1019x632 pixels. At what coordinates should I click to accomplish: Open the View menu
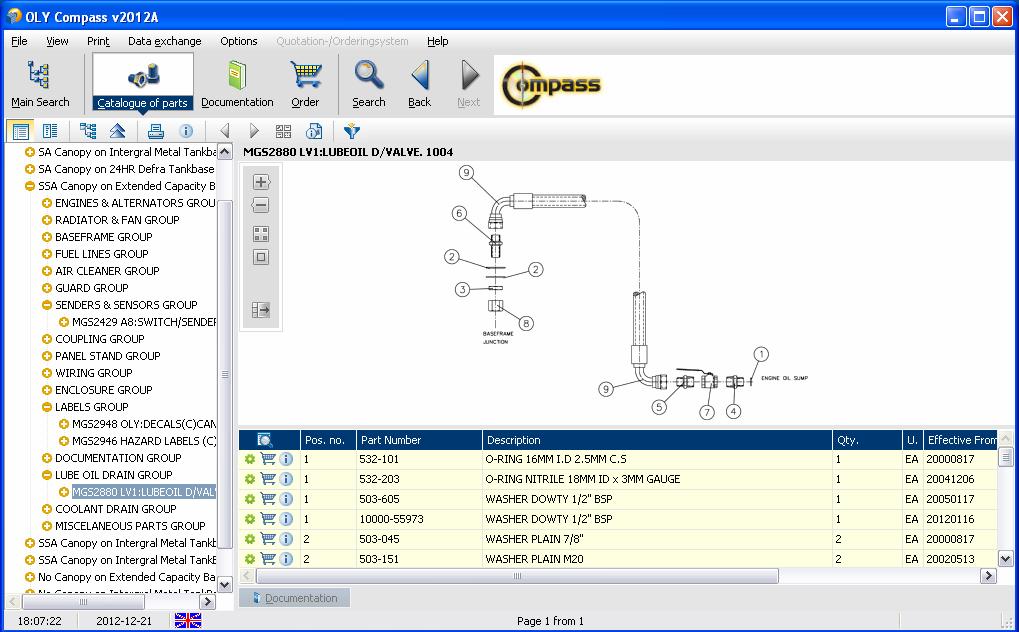[x=57, y=41]
